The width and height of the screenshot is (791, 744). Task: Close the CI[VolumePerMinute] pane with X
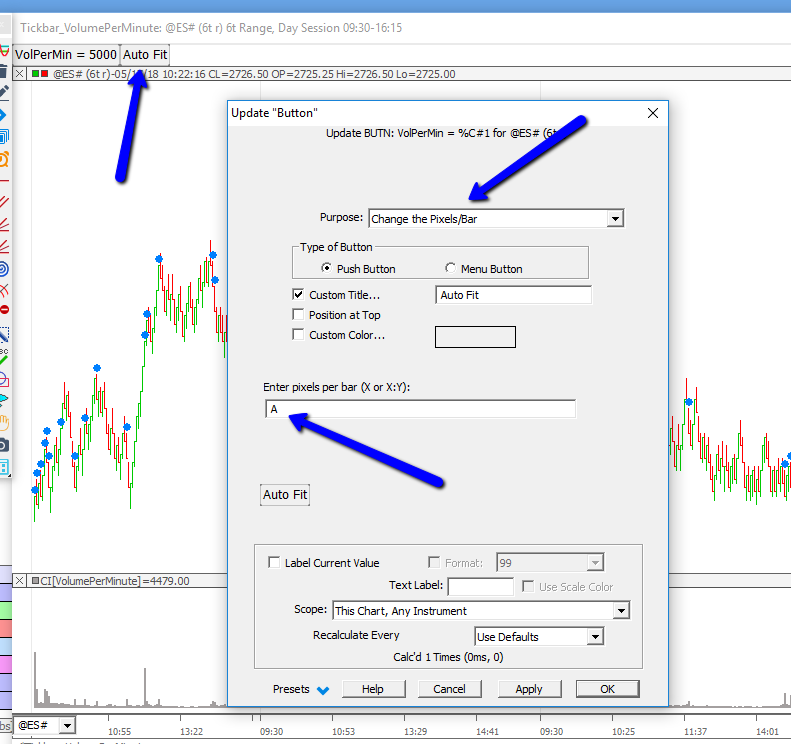(x=19, y=581)
